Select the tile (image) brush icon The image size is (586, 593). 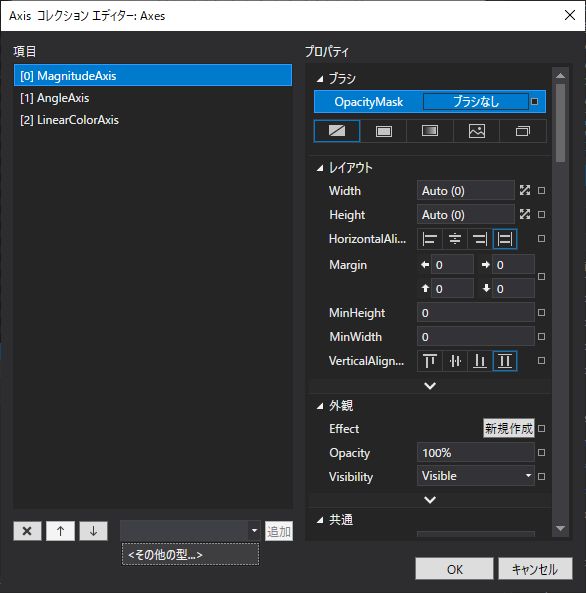tap(477, 131)
